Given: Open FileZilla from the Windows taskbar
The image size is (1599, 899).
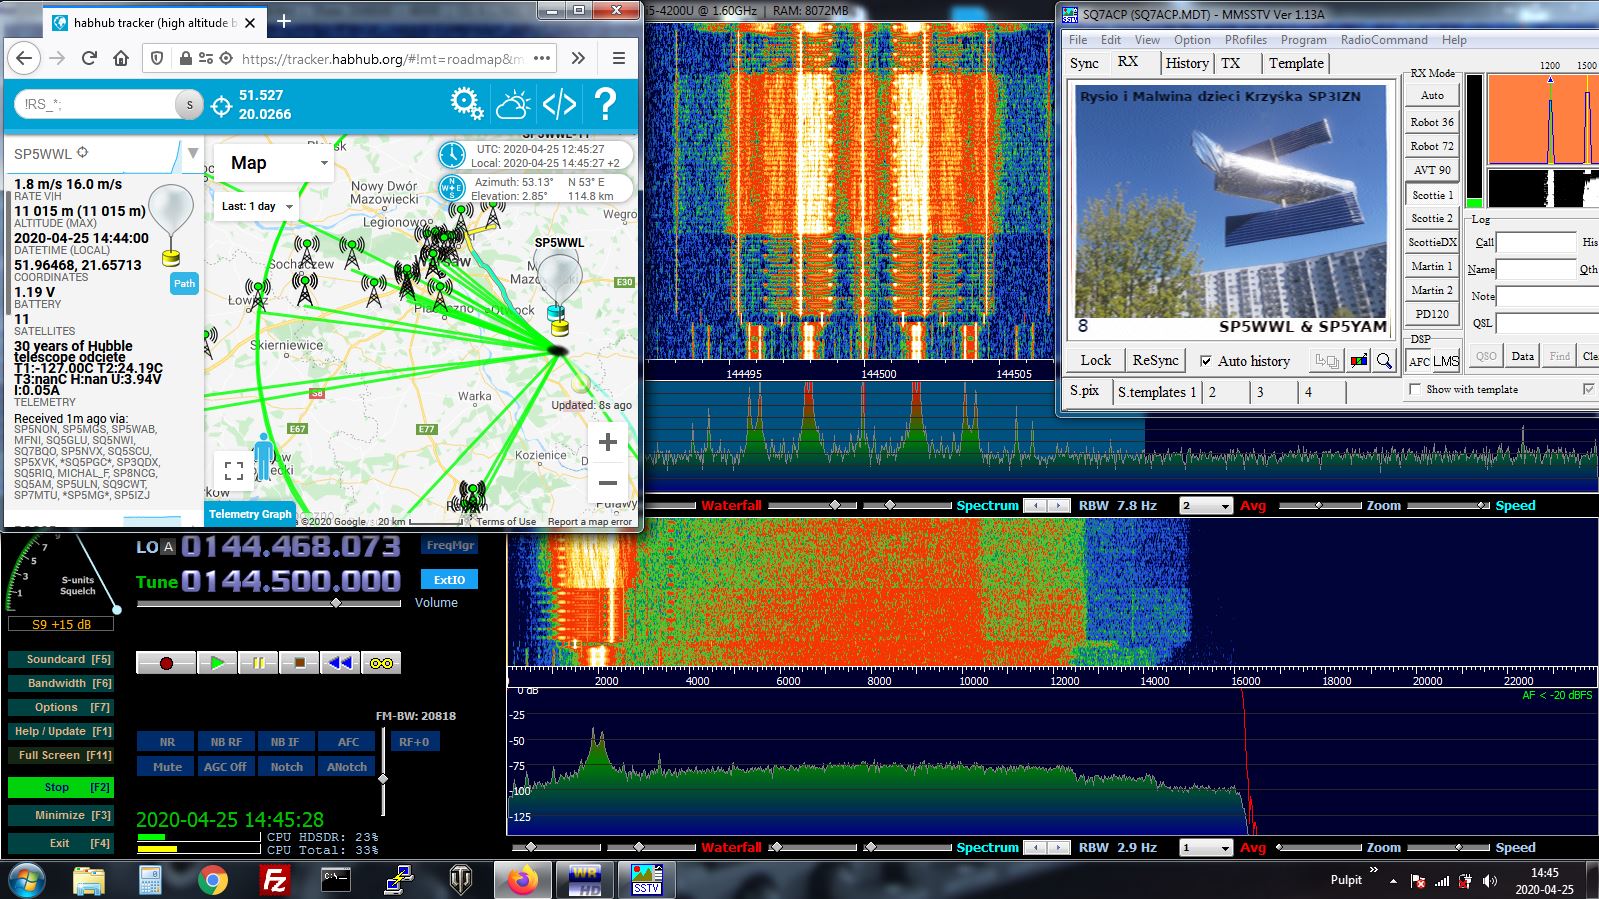Looking at the screenshot, I should tap(274, 880).
